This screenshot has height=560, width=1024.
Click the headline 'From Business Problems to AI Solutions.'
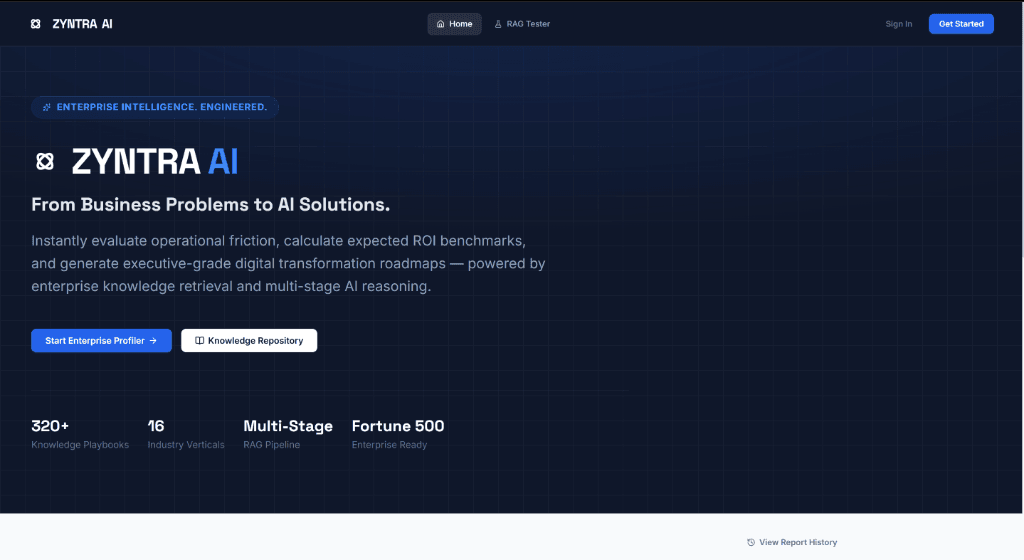pyautogui.click(x=210, y=205)
